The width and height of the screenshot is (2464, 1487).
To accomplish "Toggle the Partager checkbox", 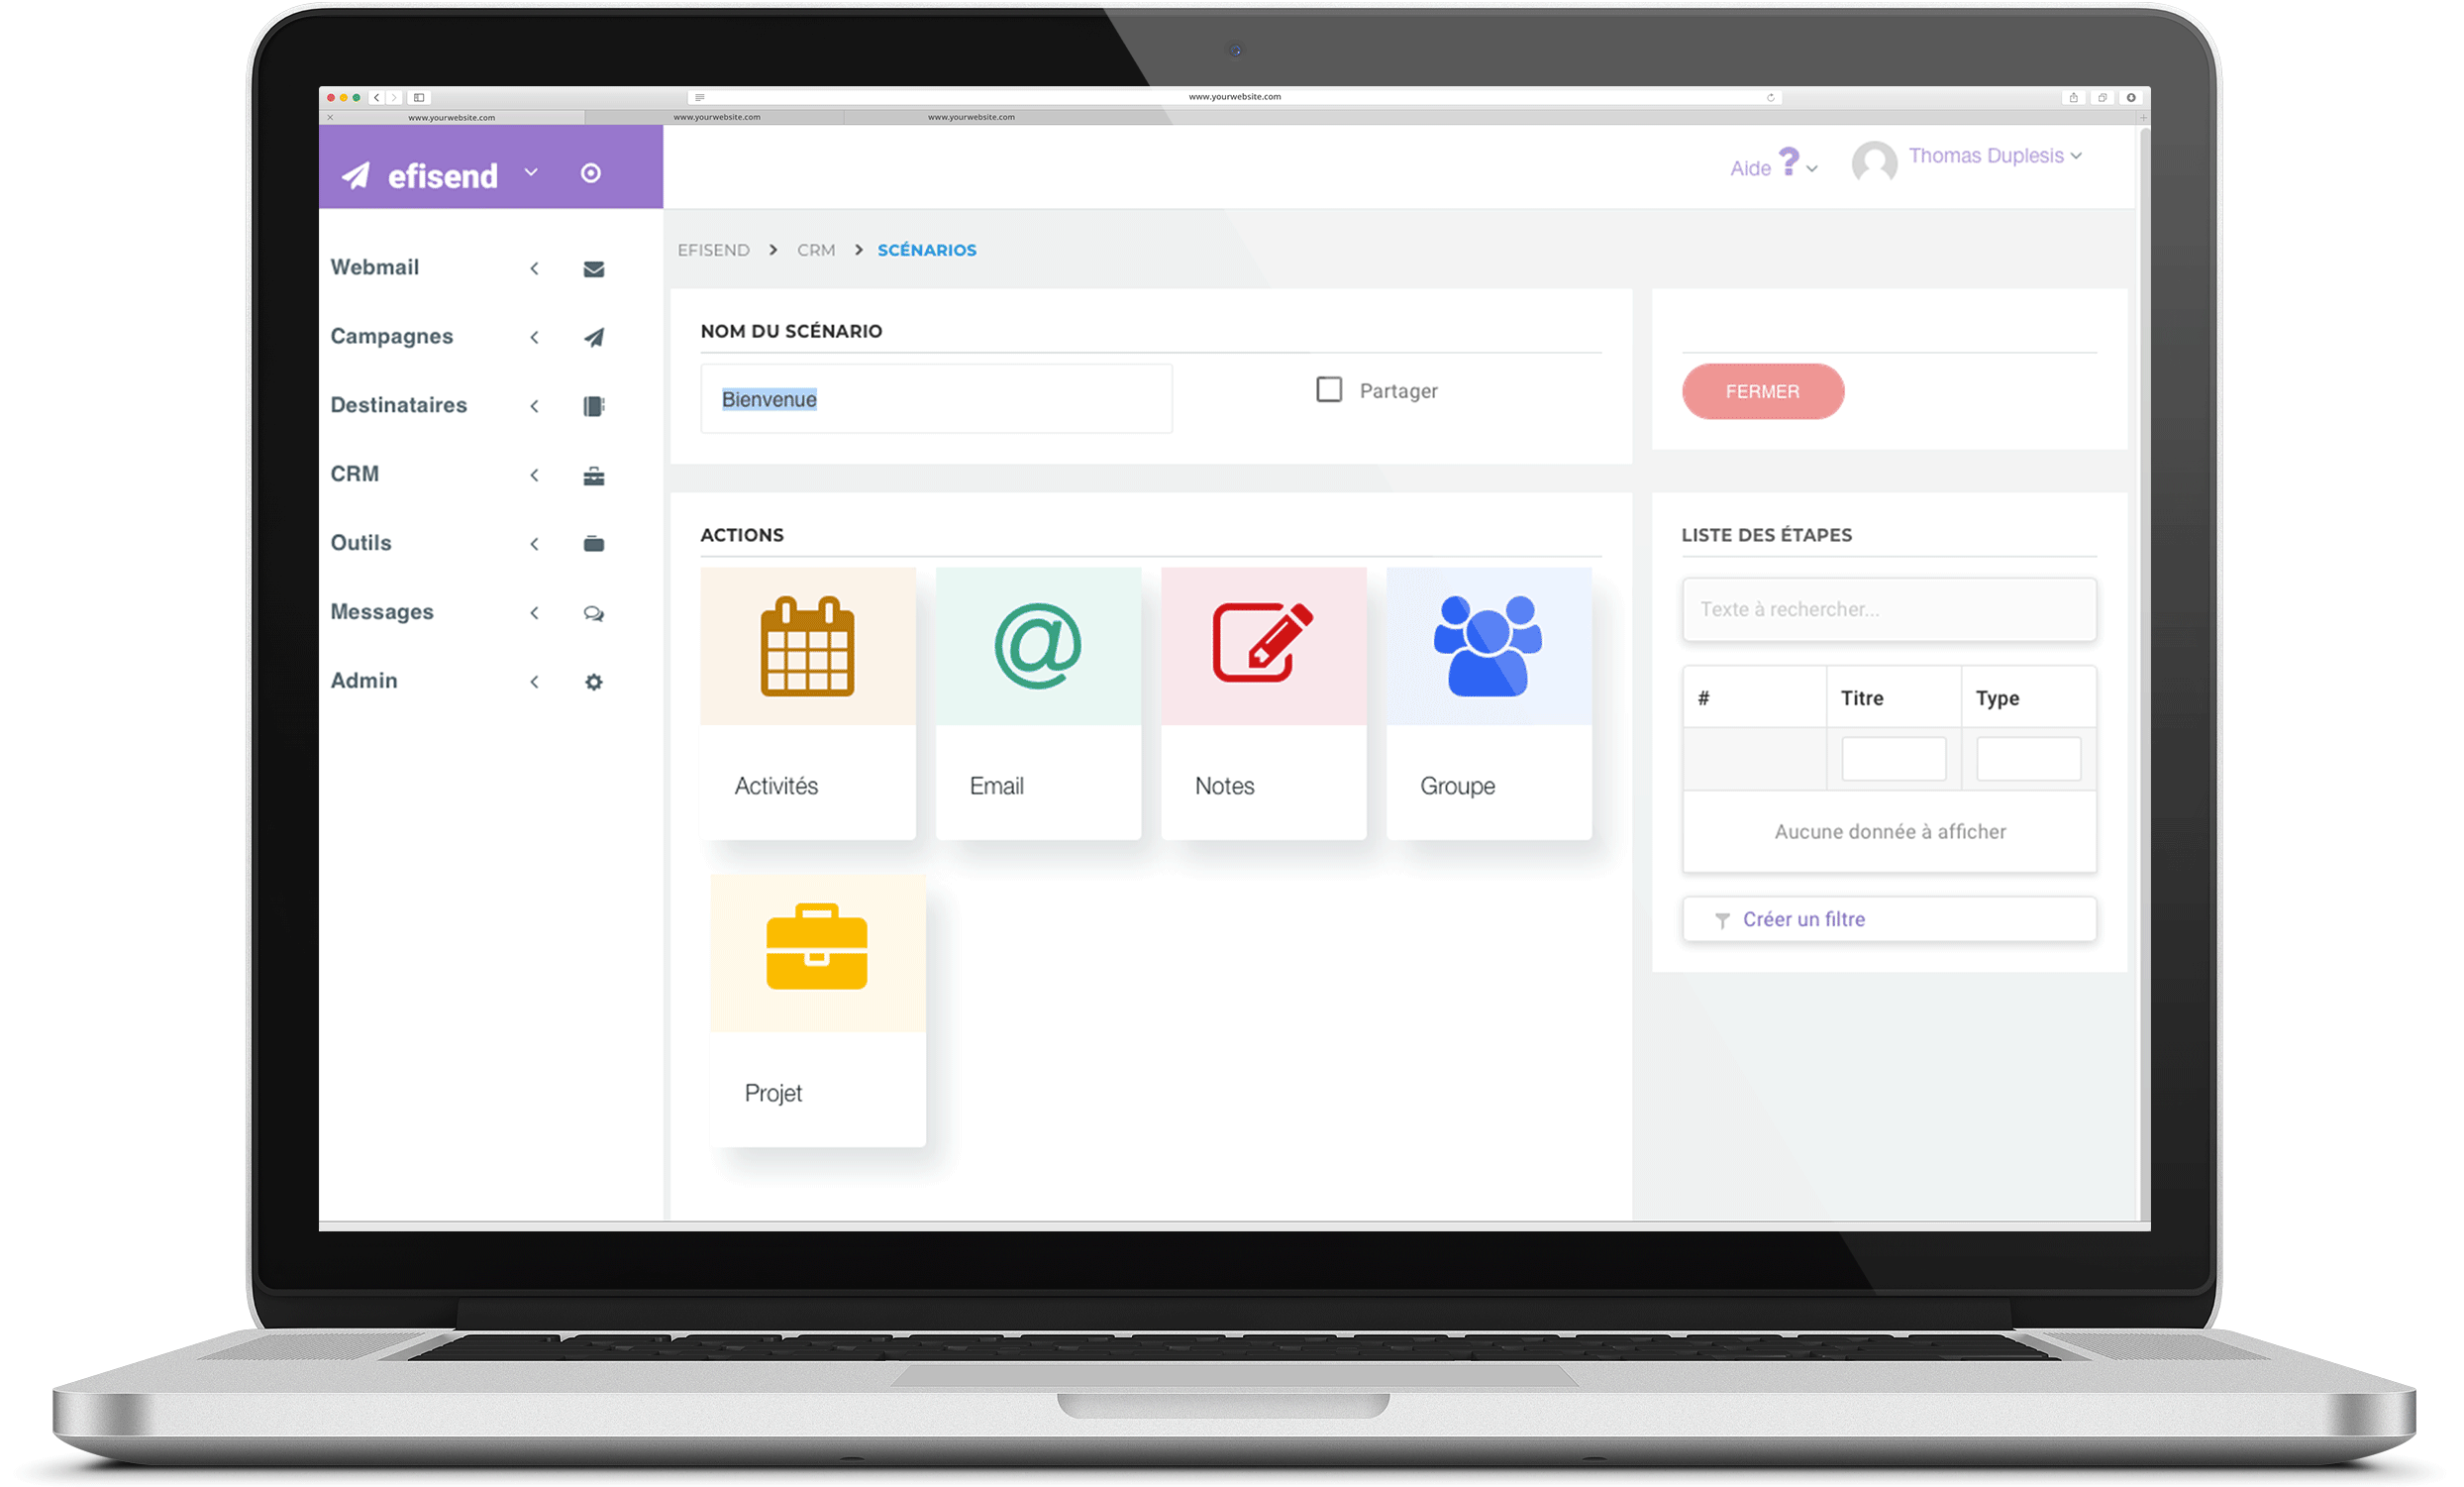I will pyautogui.click(x=1329, y=390).
